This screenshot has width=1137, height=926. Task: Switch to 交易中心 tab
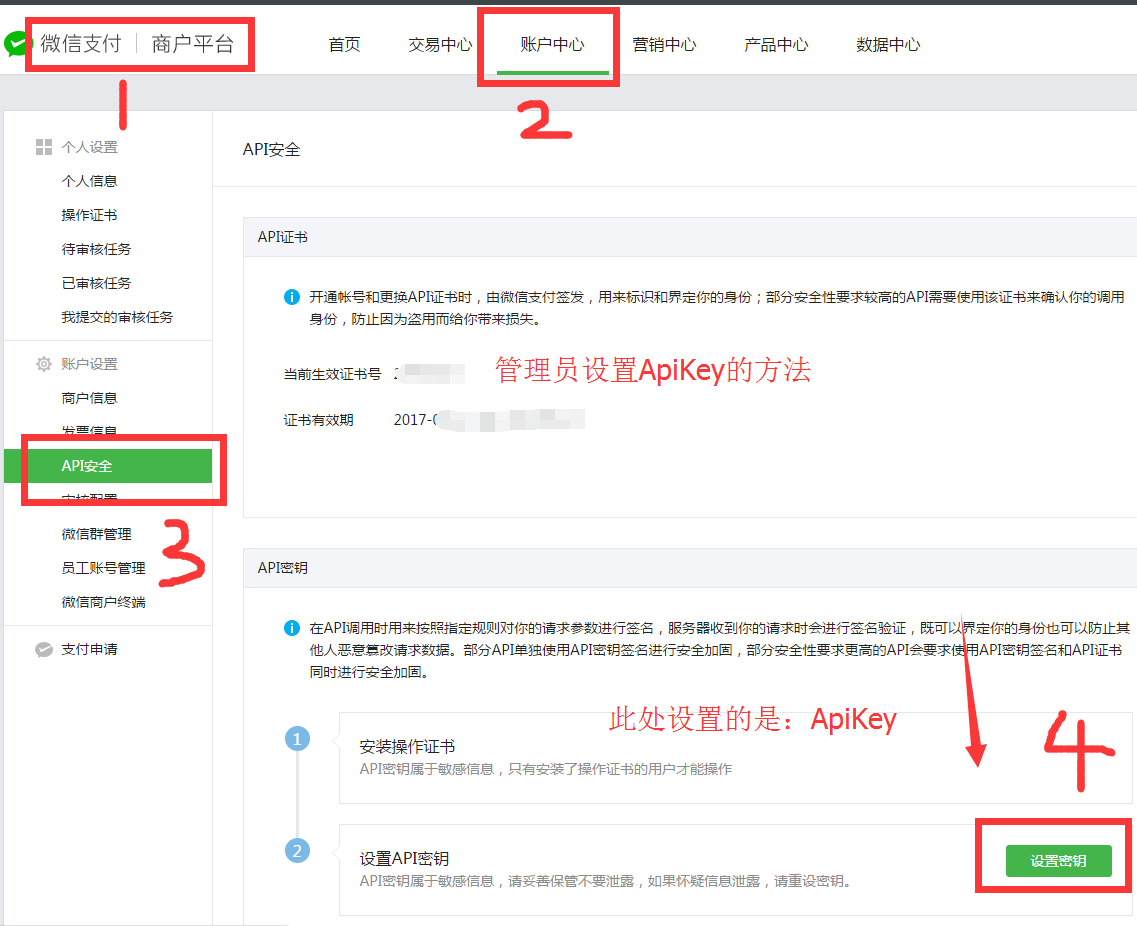point(440,44)
